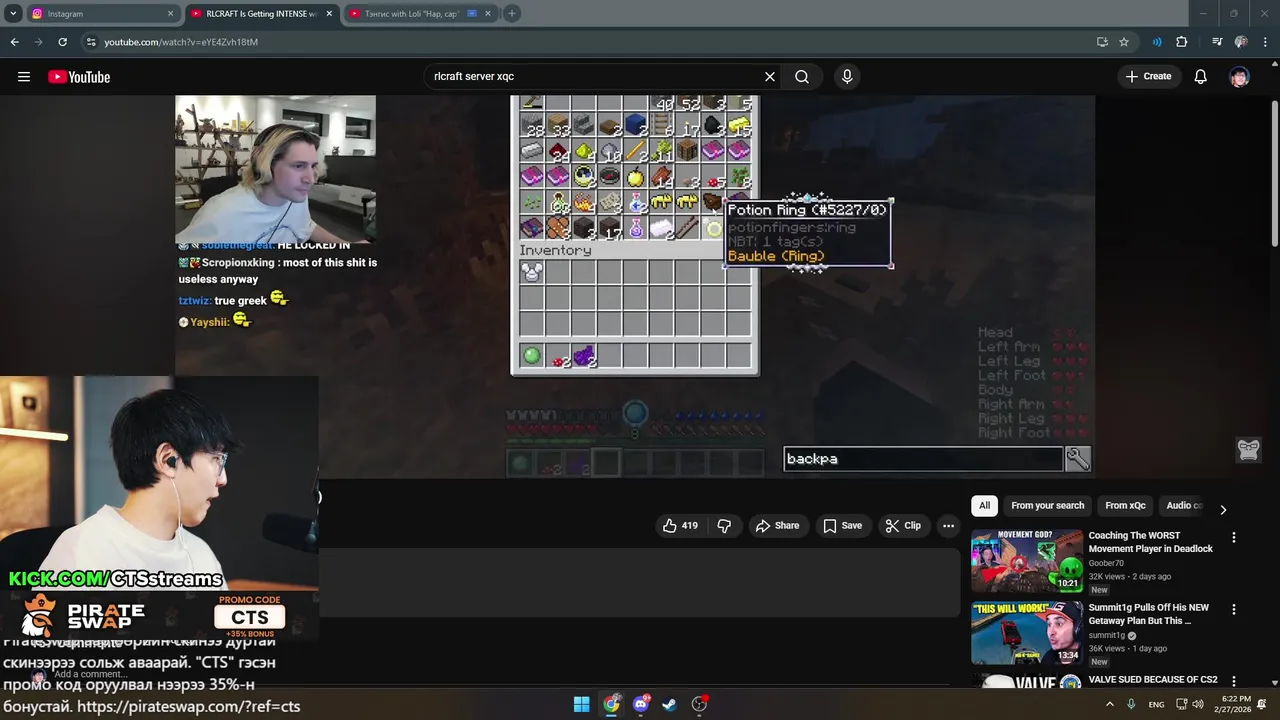
Task: Reload the current page
Action: point(62,42)
